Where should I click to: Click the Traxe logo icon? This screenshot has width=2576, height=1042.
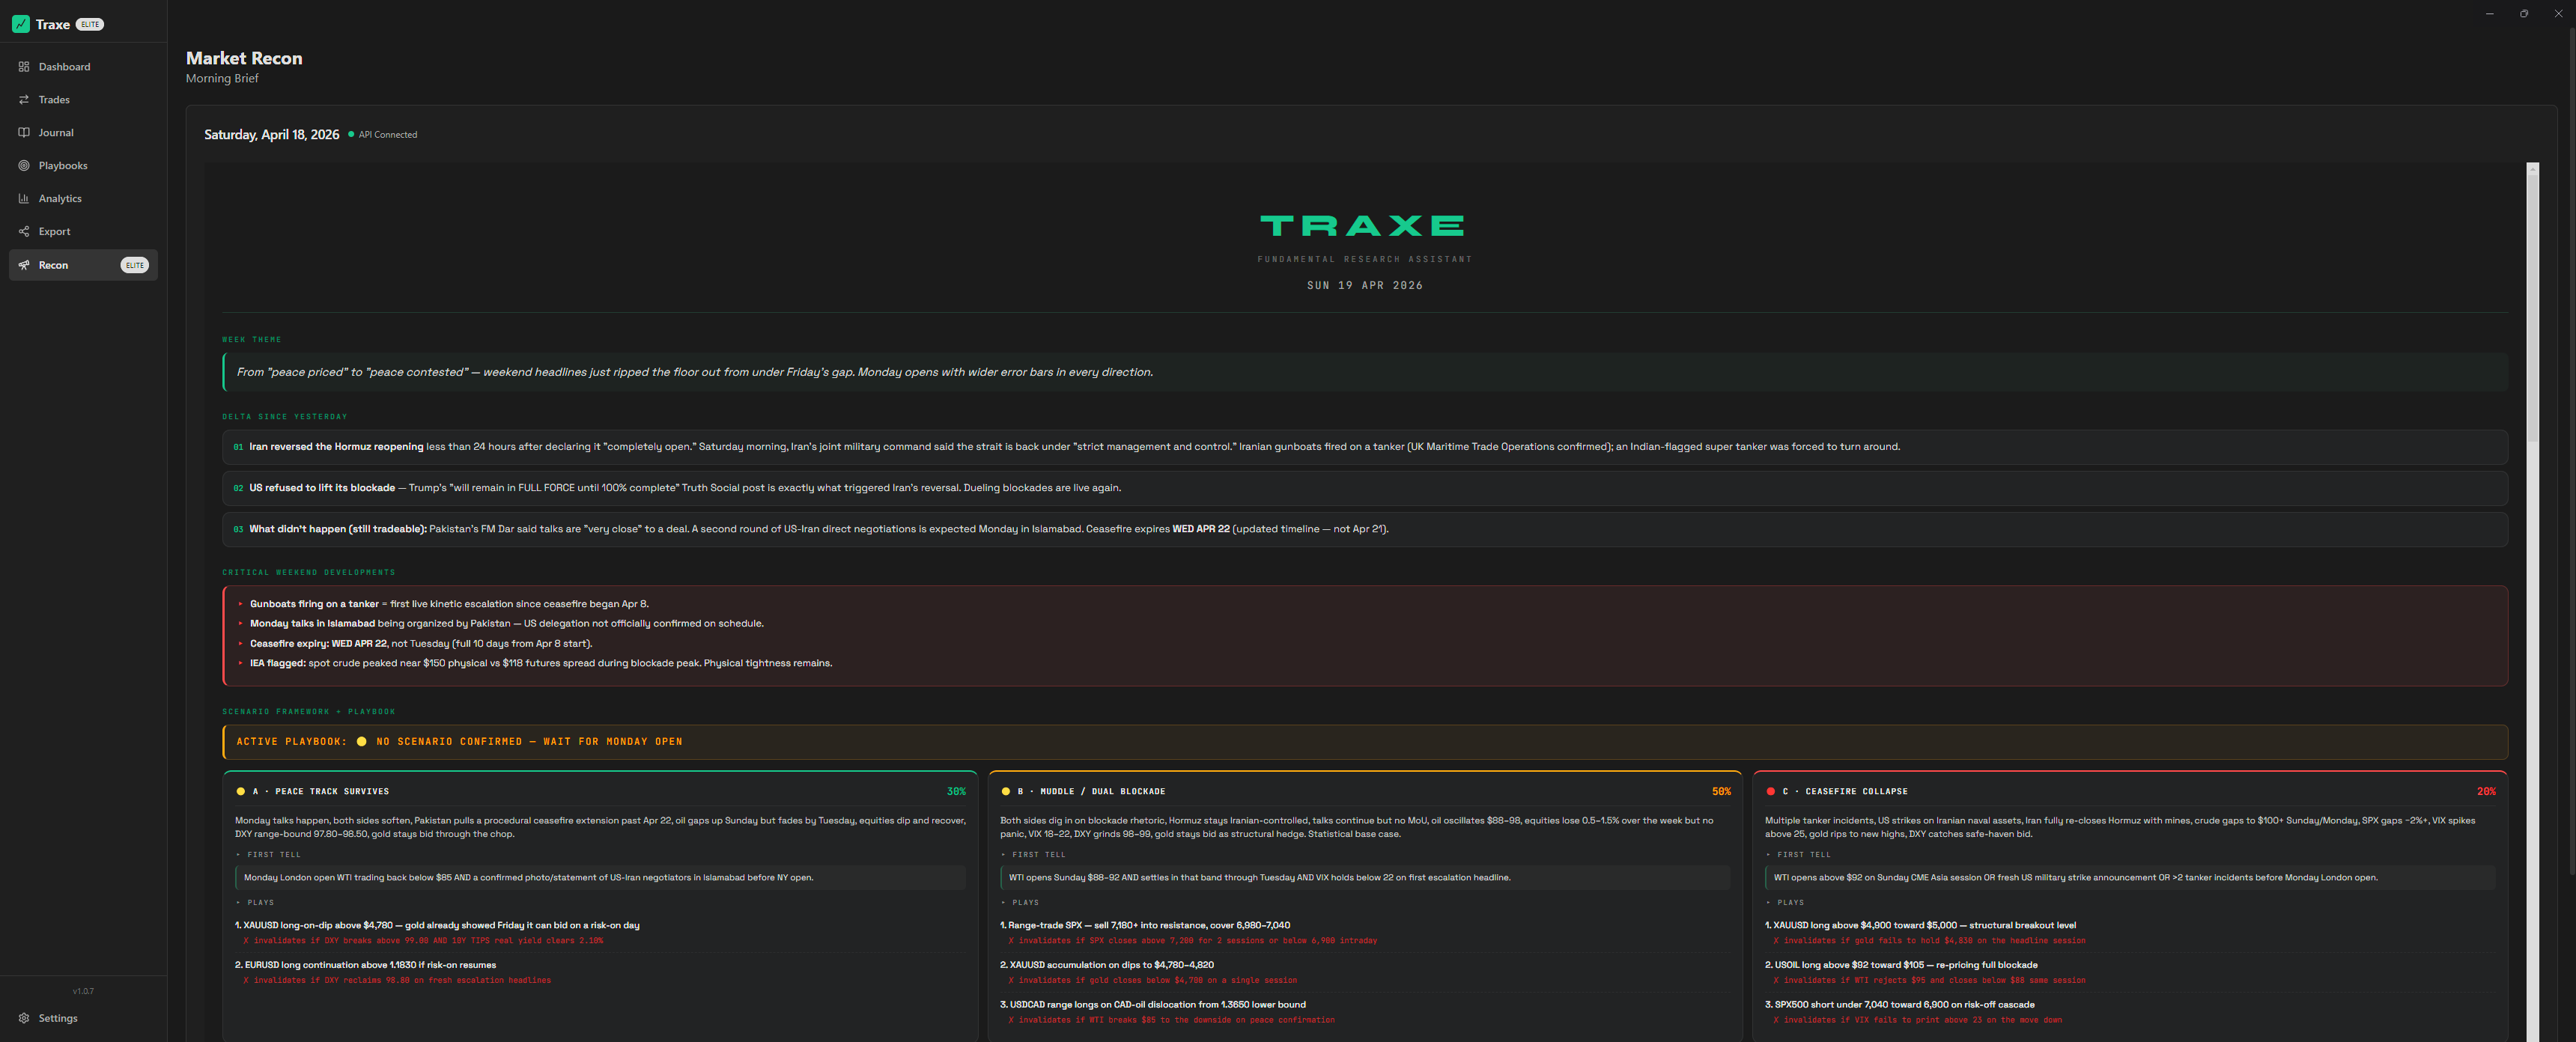(20, 24)
